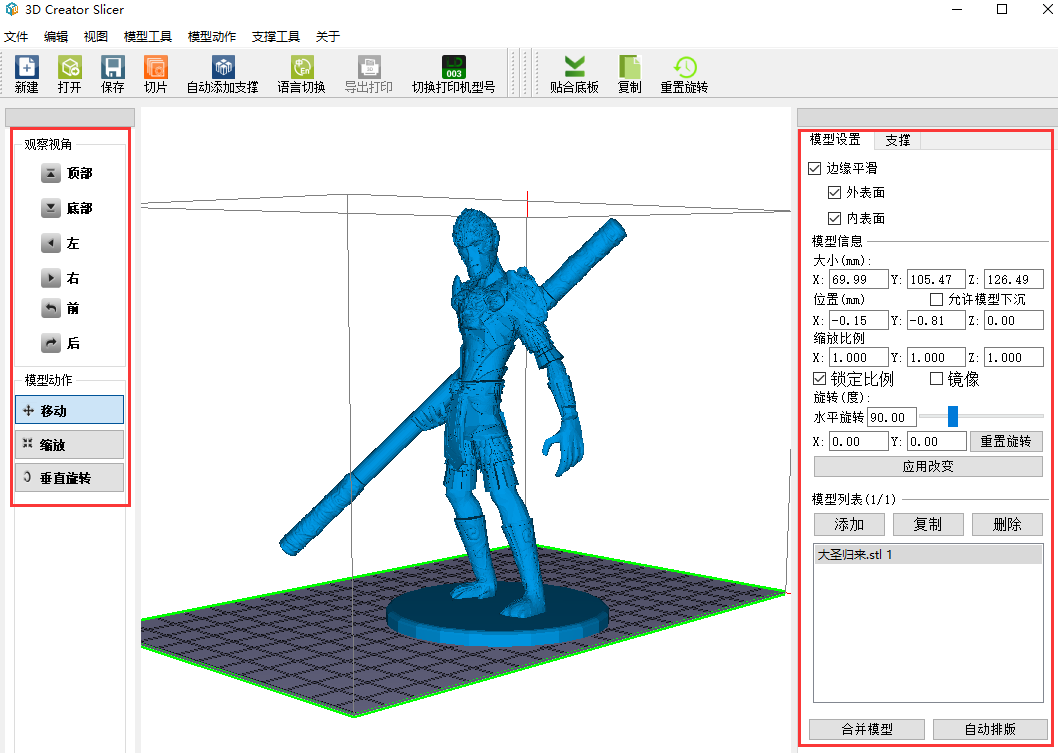The height and width of the screenshot is (753, 1058).
Task: Click the 合并模型 button
Action: (867, 729)
